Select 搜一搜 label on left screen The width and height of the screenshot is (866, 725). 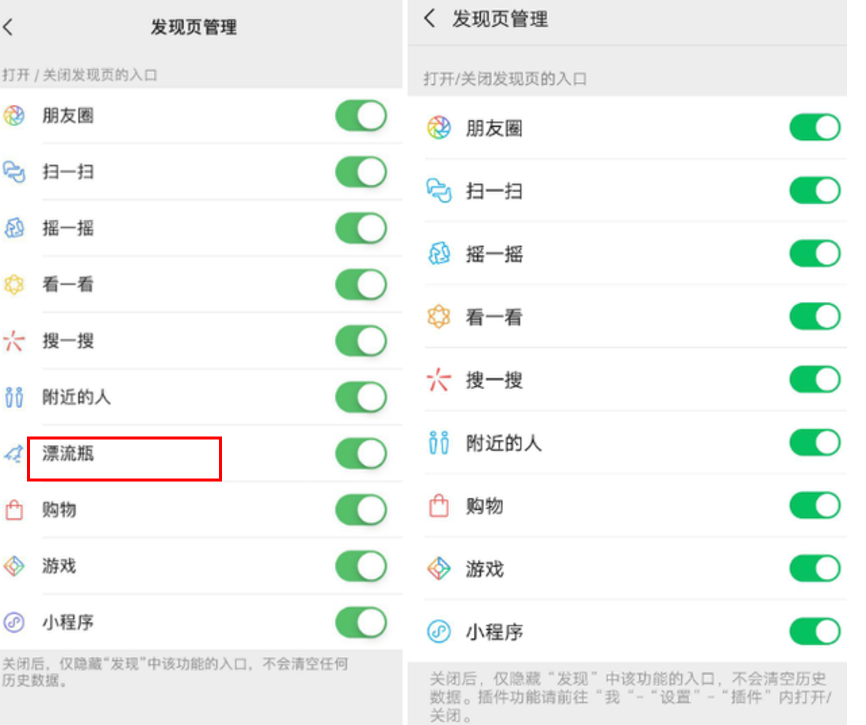click(x=68, y=341)
